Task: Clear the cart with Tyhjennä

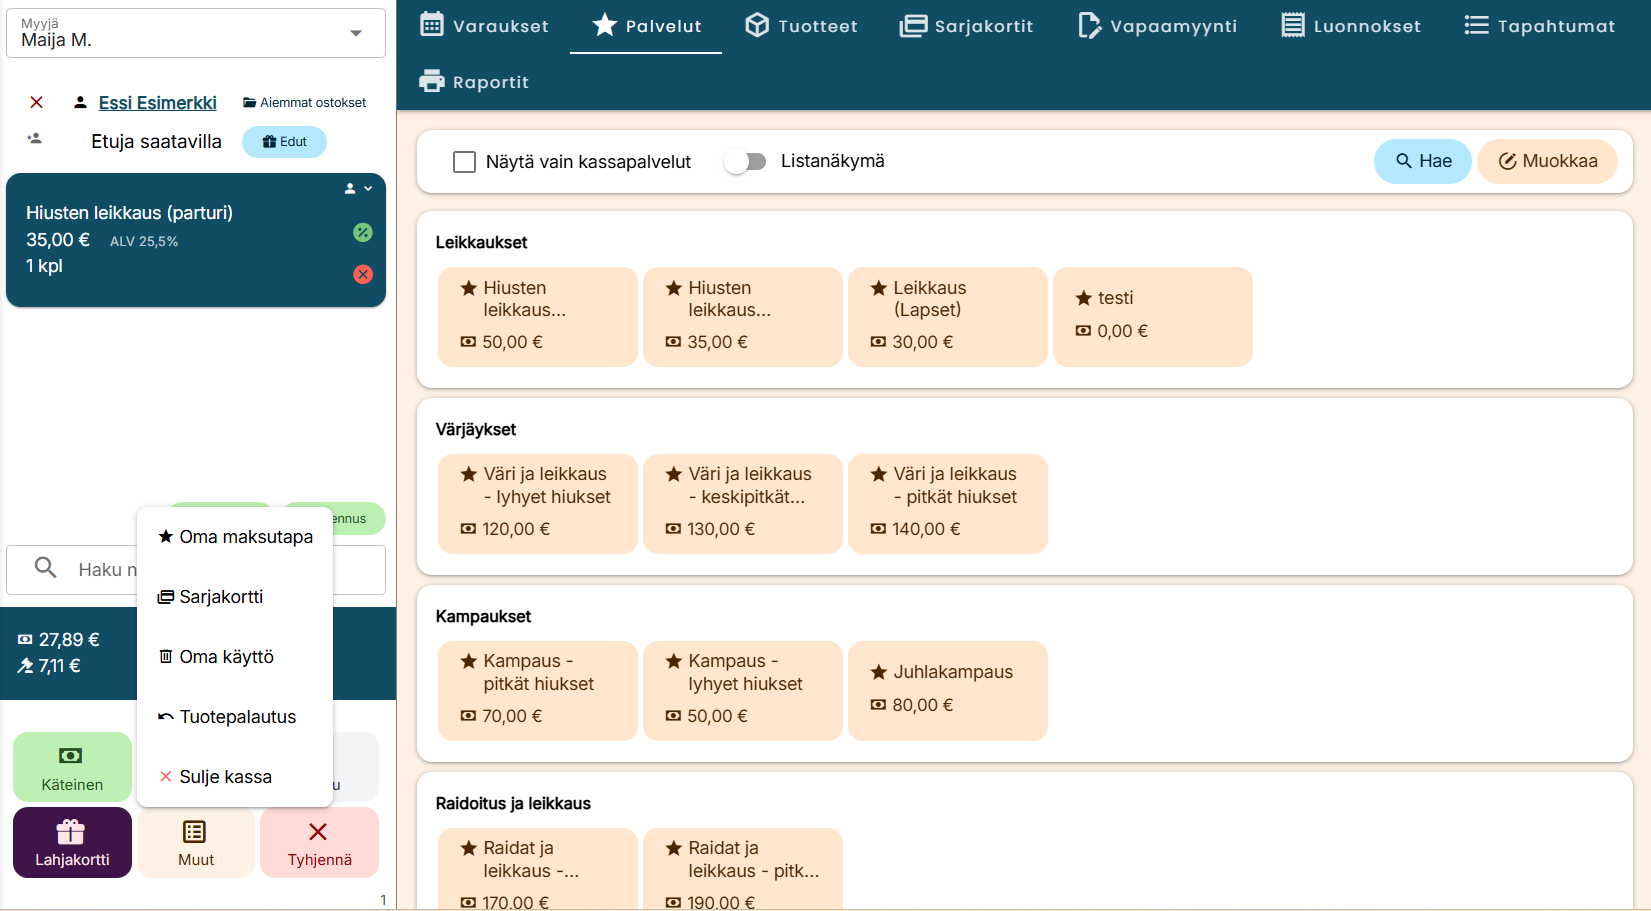Action: 319,842
